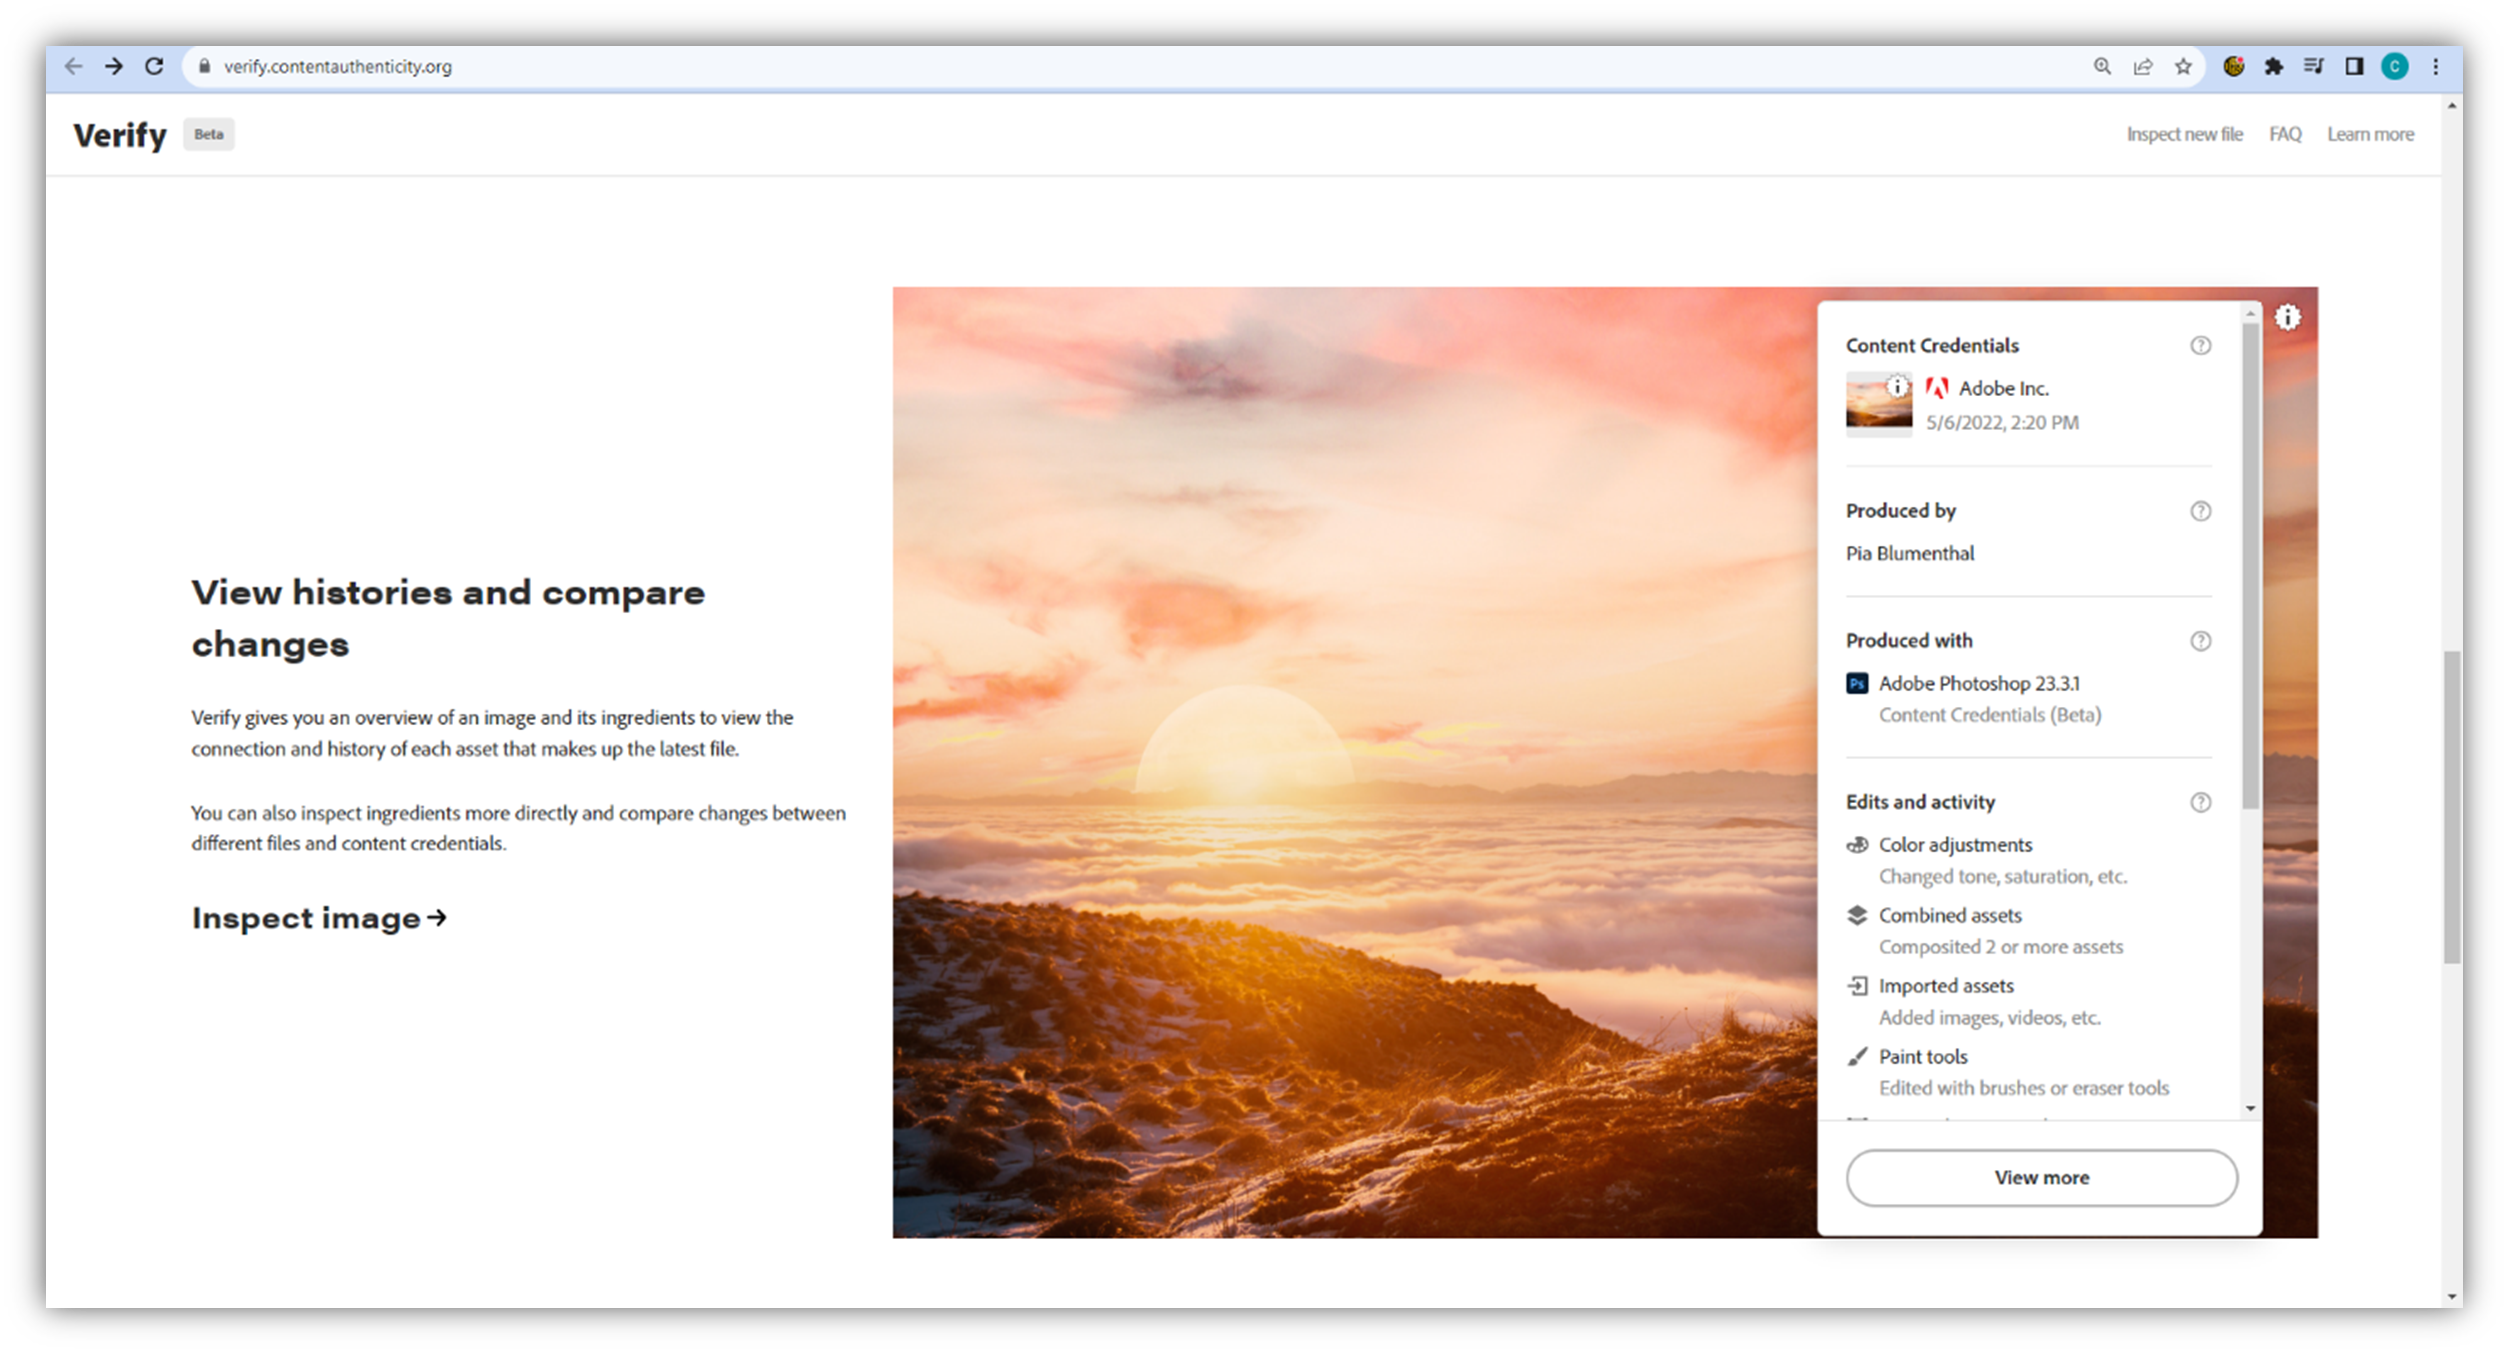Viewport: 2509px width, 1354px height.
Task: Open Chrome three-dot menu
Action: pyautogui.click(x=2436, y=66)
